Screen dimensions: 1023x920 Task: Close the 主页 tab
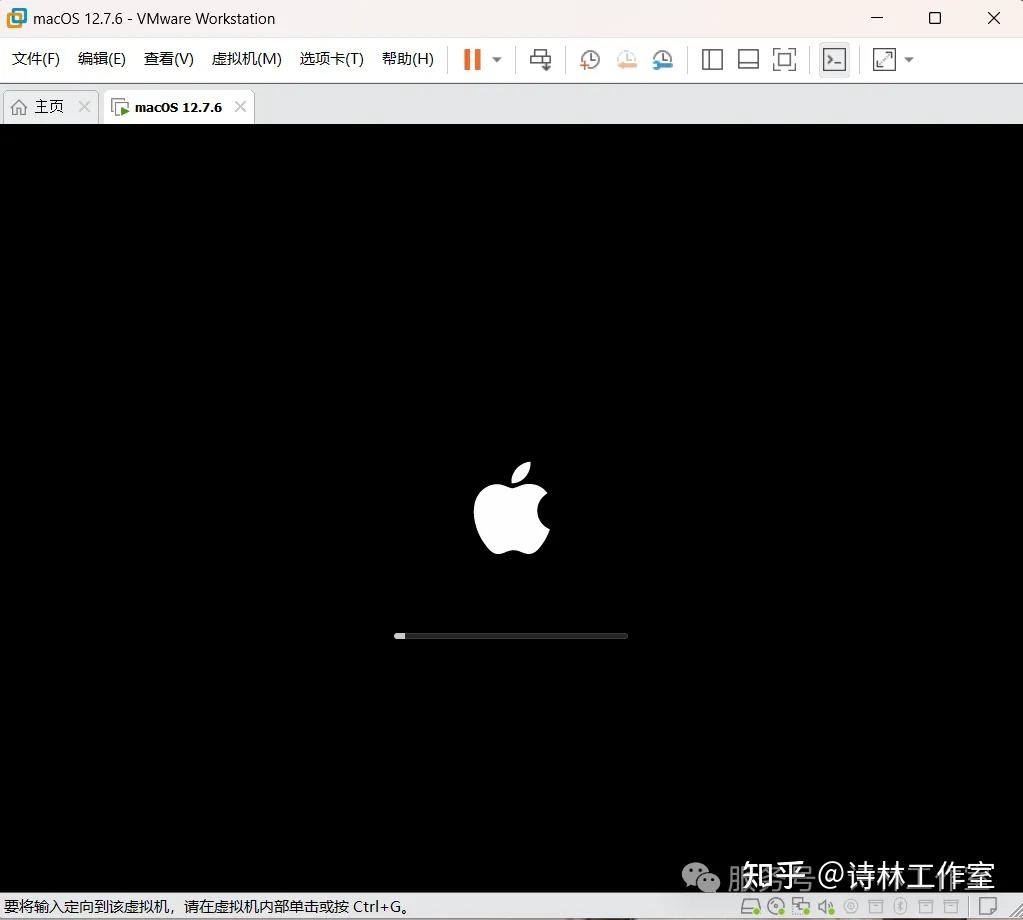84,106
